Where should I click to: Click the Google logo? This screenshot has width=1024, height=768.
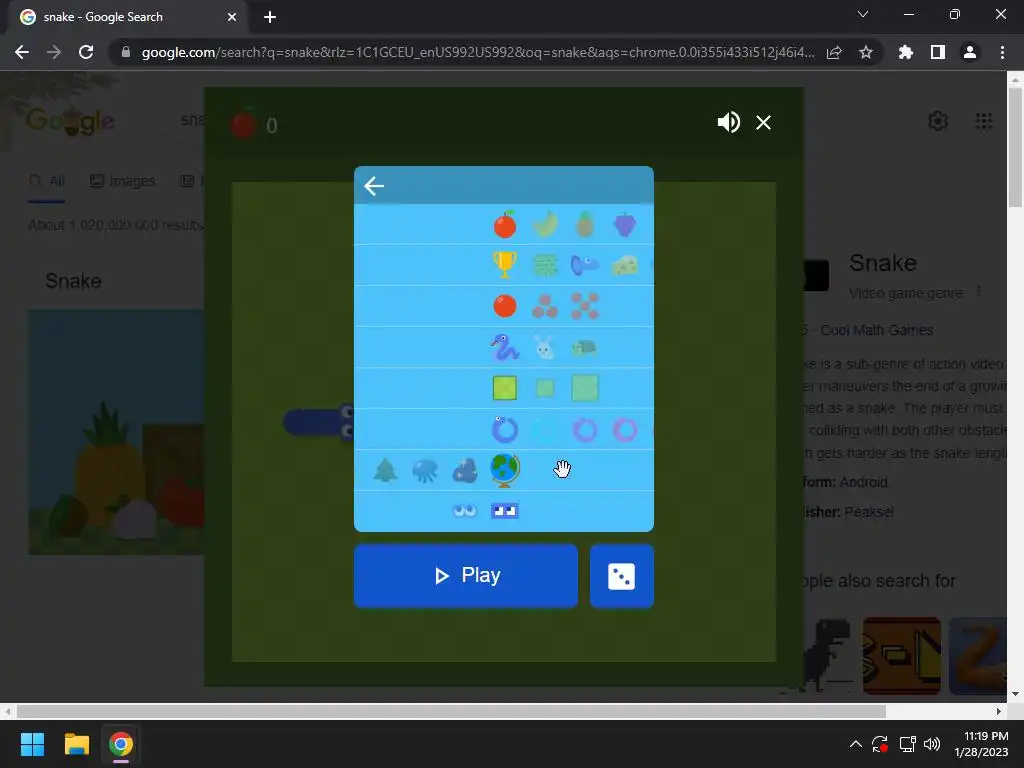pos(70,120)
